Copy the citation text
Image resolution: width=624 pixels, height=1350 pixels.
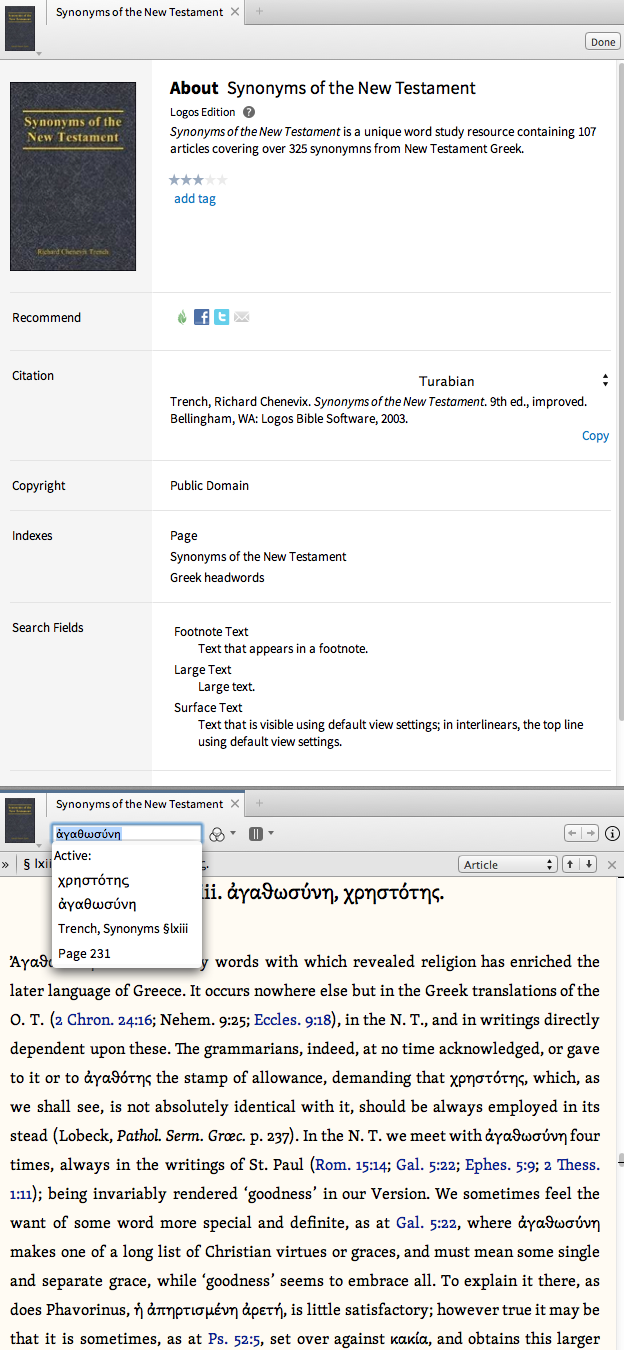click(x=595, y=436)
